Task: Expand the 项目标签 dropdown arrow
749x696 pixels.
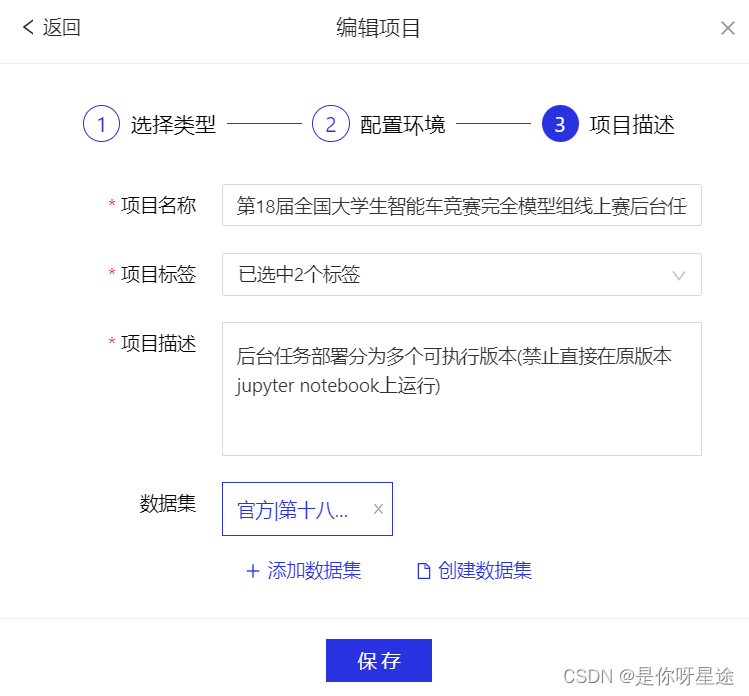Action: coord(679,276)
